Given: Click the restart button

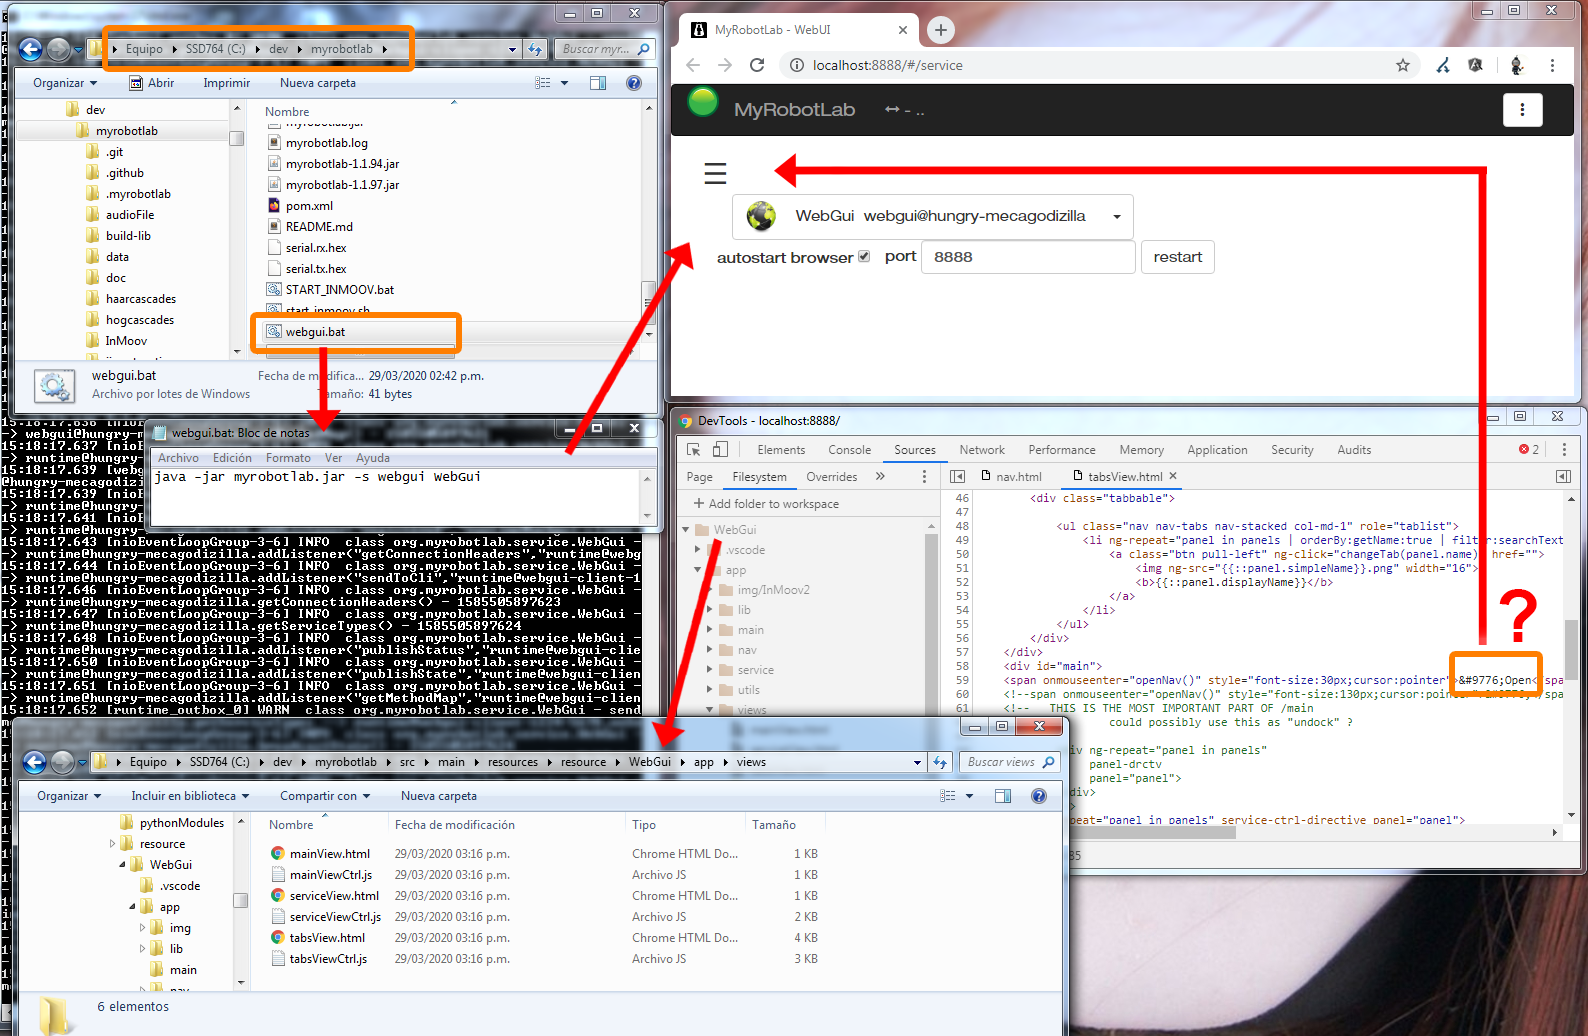Looking at the screenshot, I should (x=1177, y=257).
